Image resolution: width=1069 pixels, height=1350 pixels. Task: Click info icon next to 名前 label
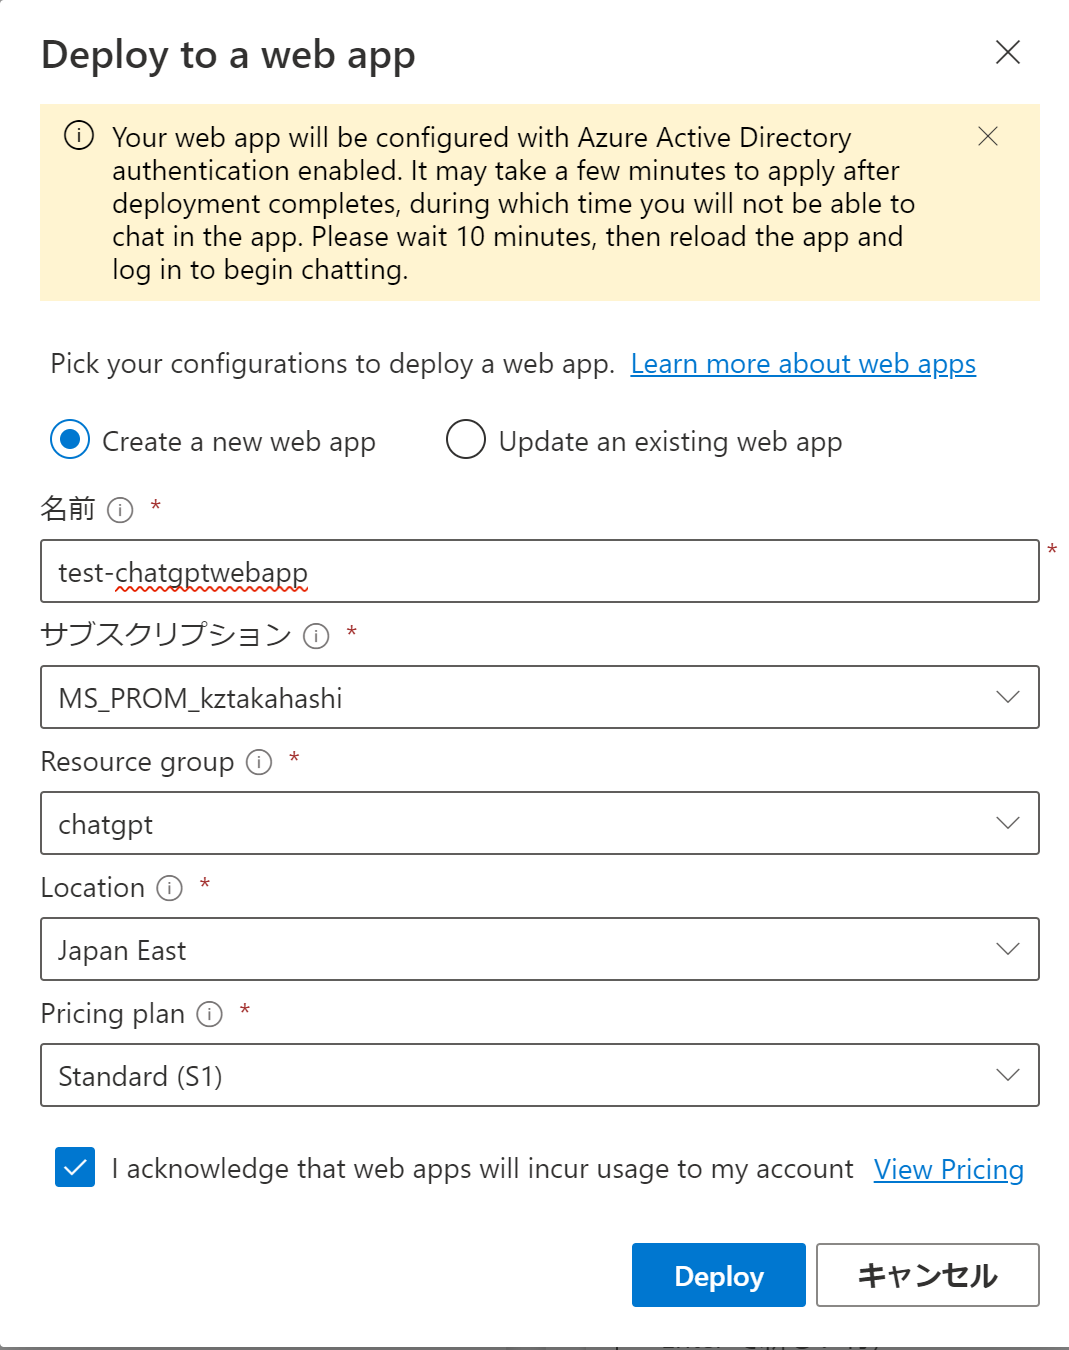coord(120,511)
